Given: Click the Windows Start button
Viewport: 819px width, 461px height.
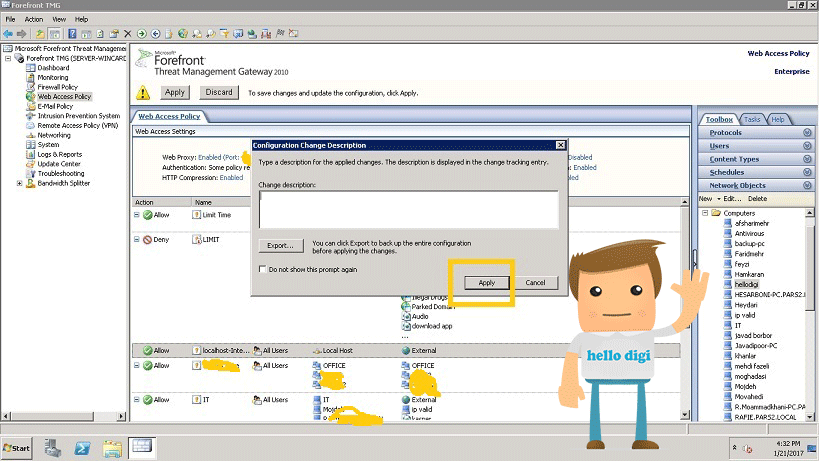Looking at the screenshot, I should [x=16, y=448].
